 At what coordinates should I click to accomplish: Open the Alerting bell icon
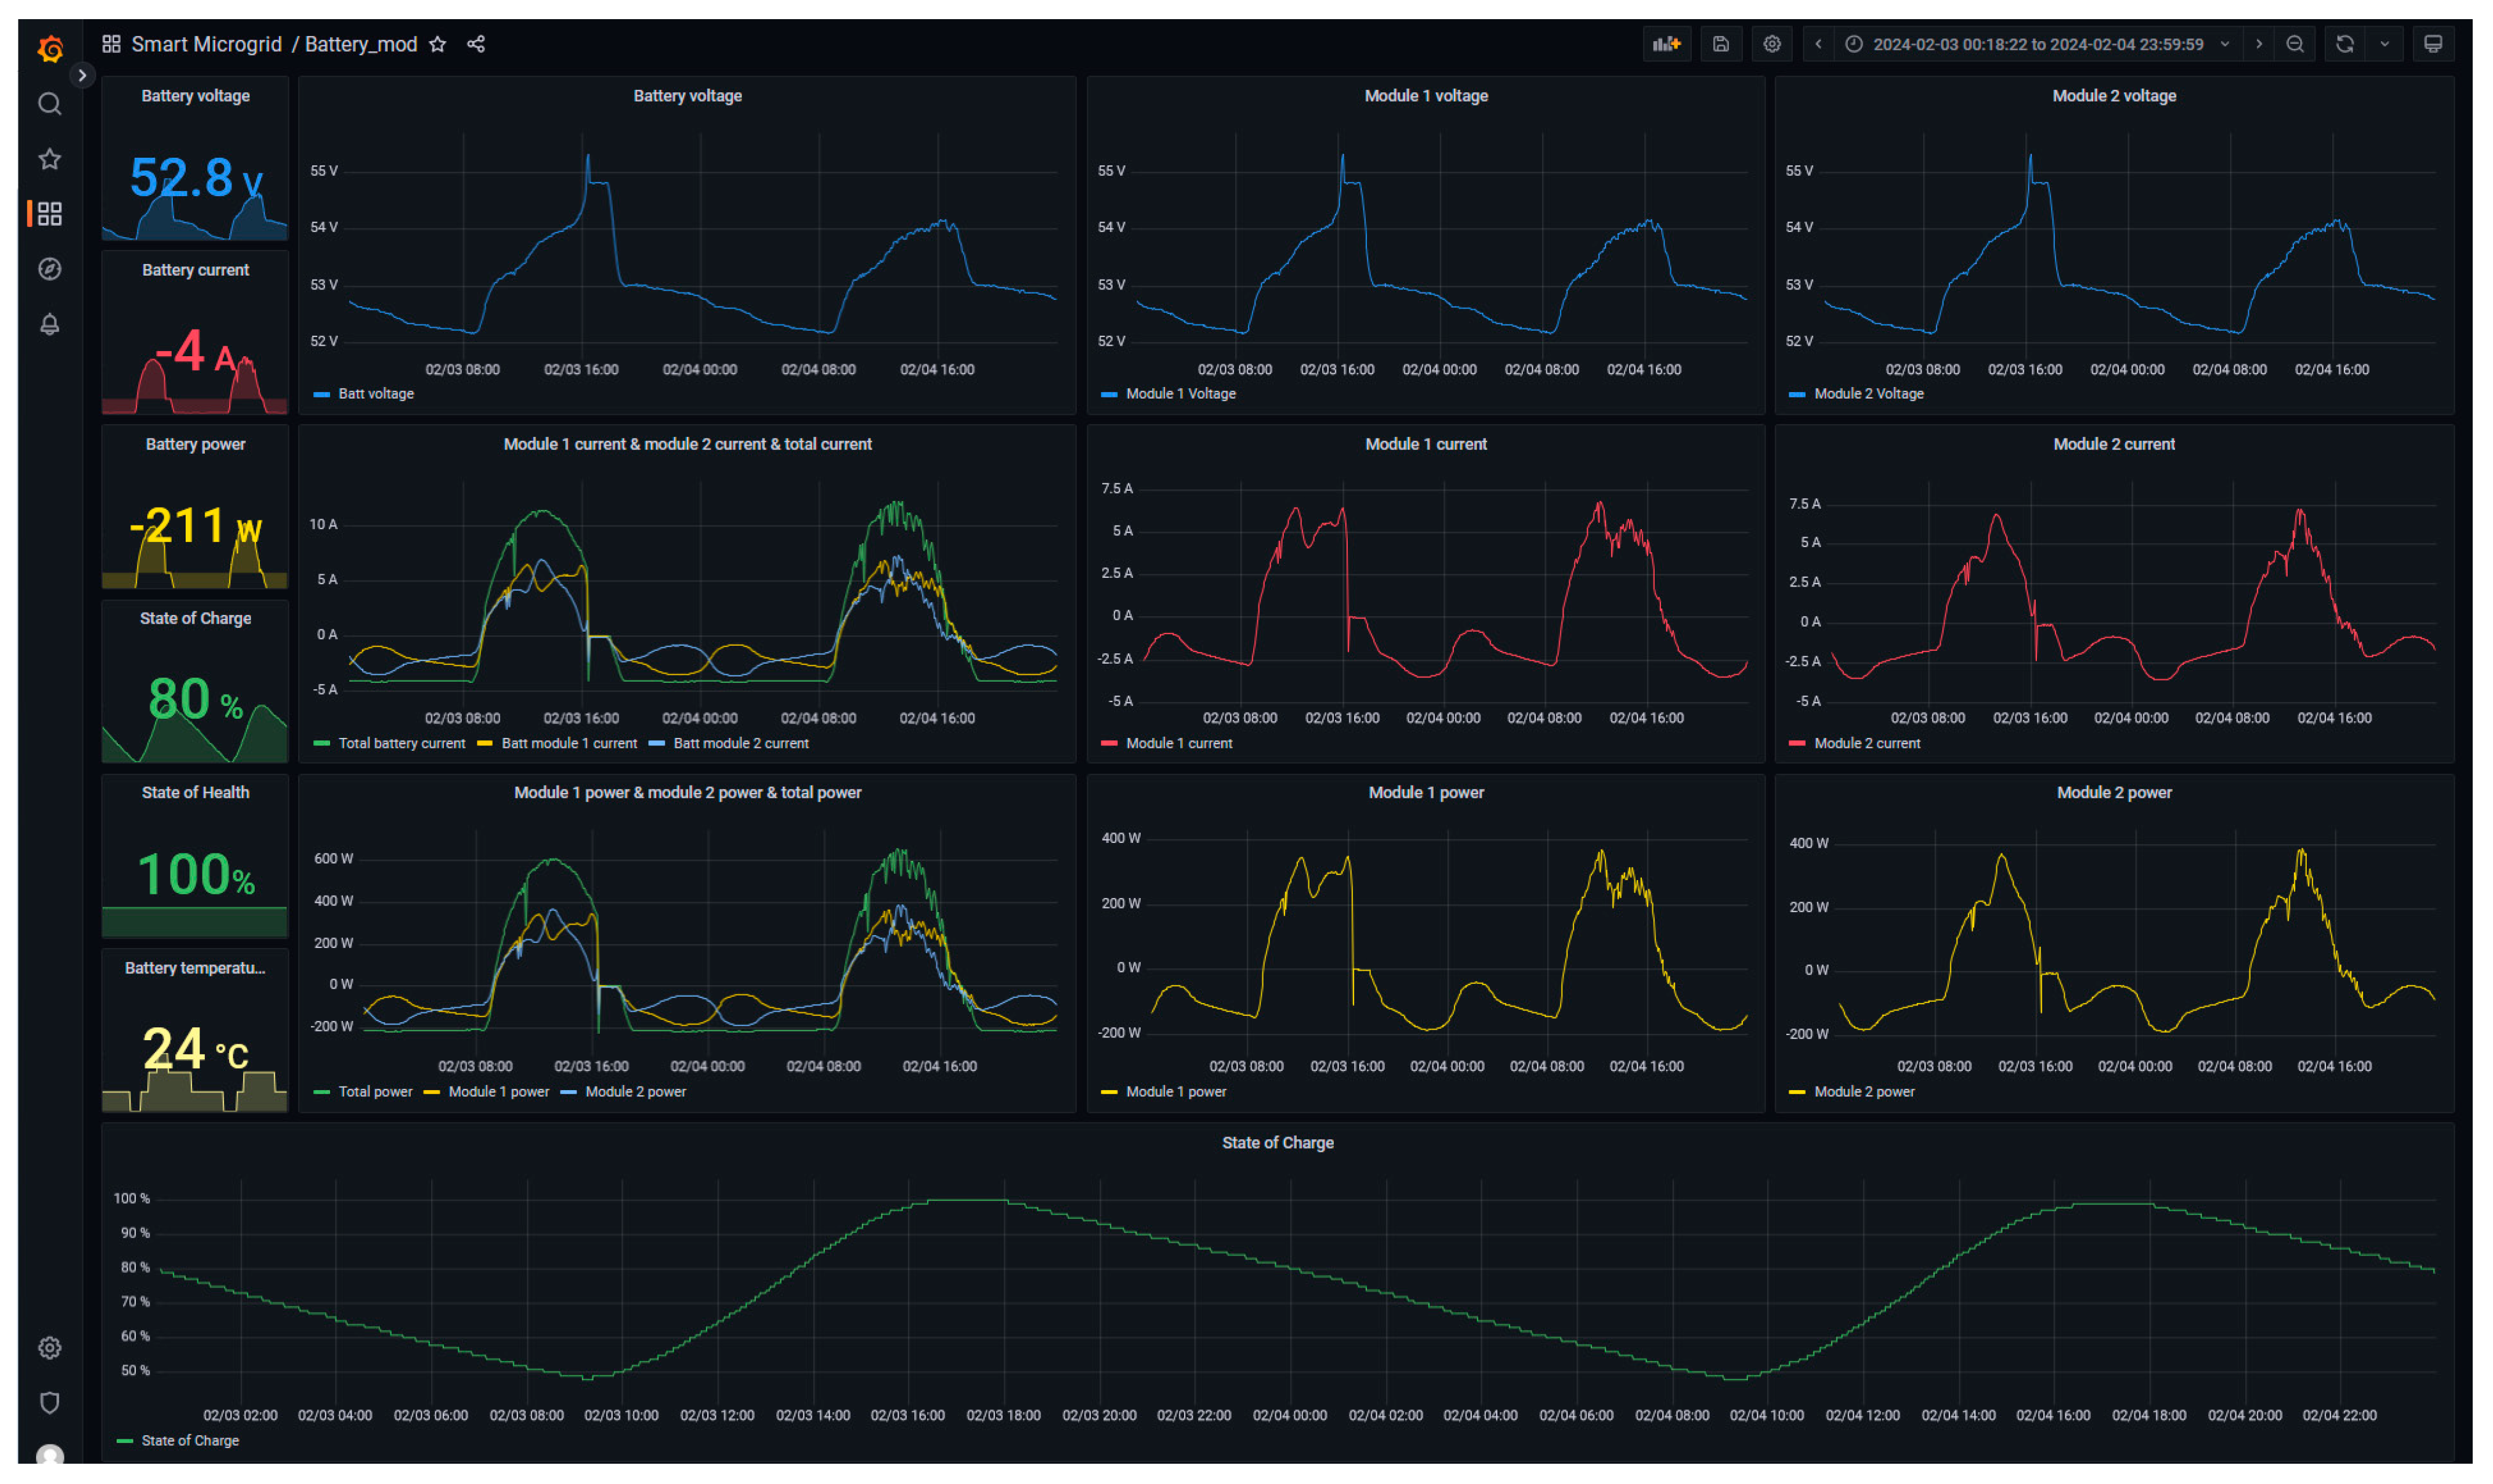point(50,324)
